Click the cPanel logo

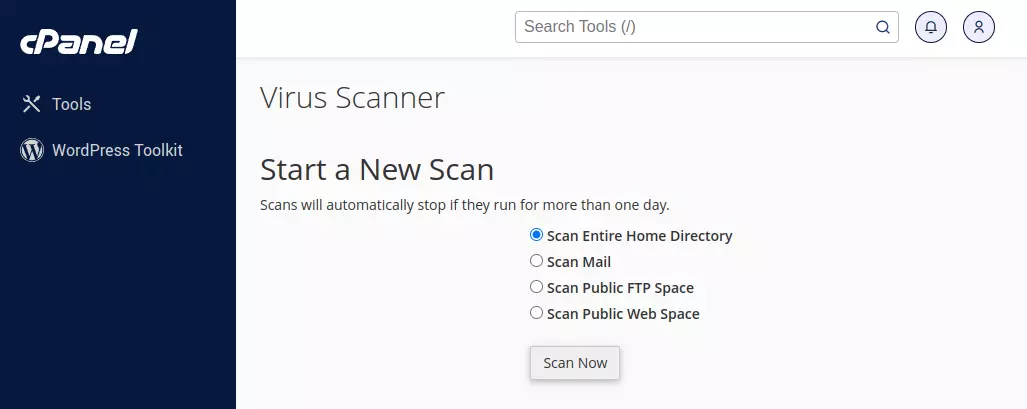pyautogui.click(x=79, y=43)
